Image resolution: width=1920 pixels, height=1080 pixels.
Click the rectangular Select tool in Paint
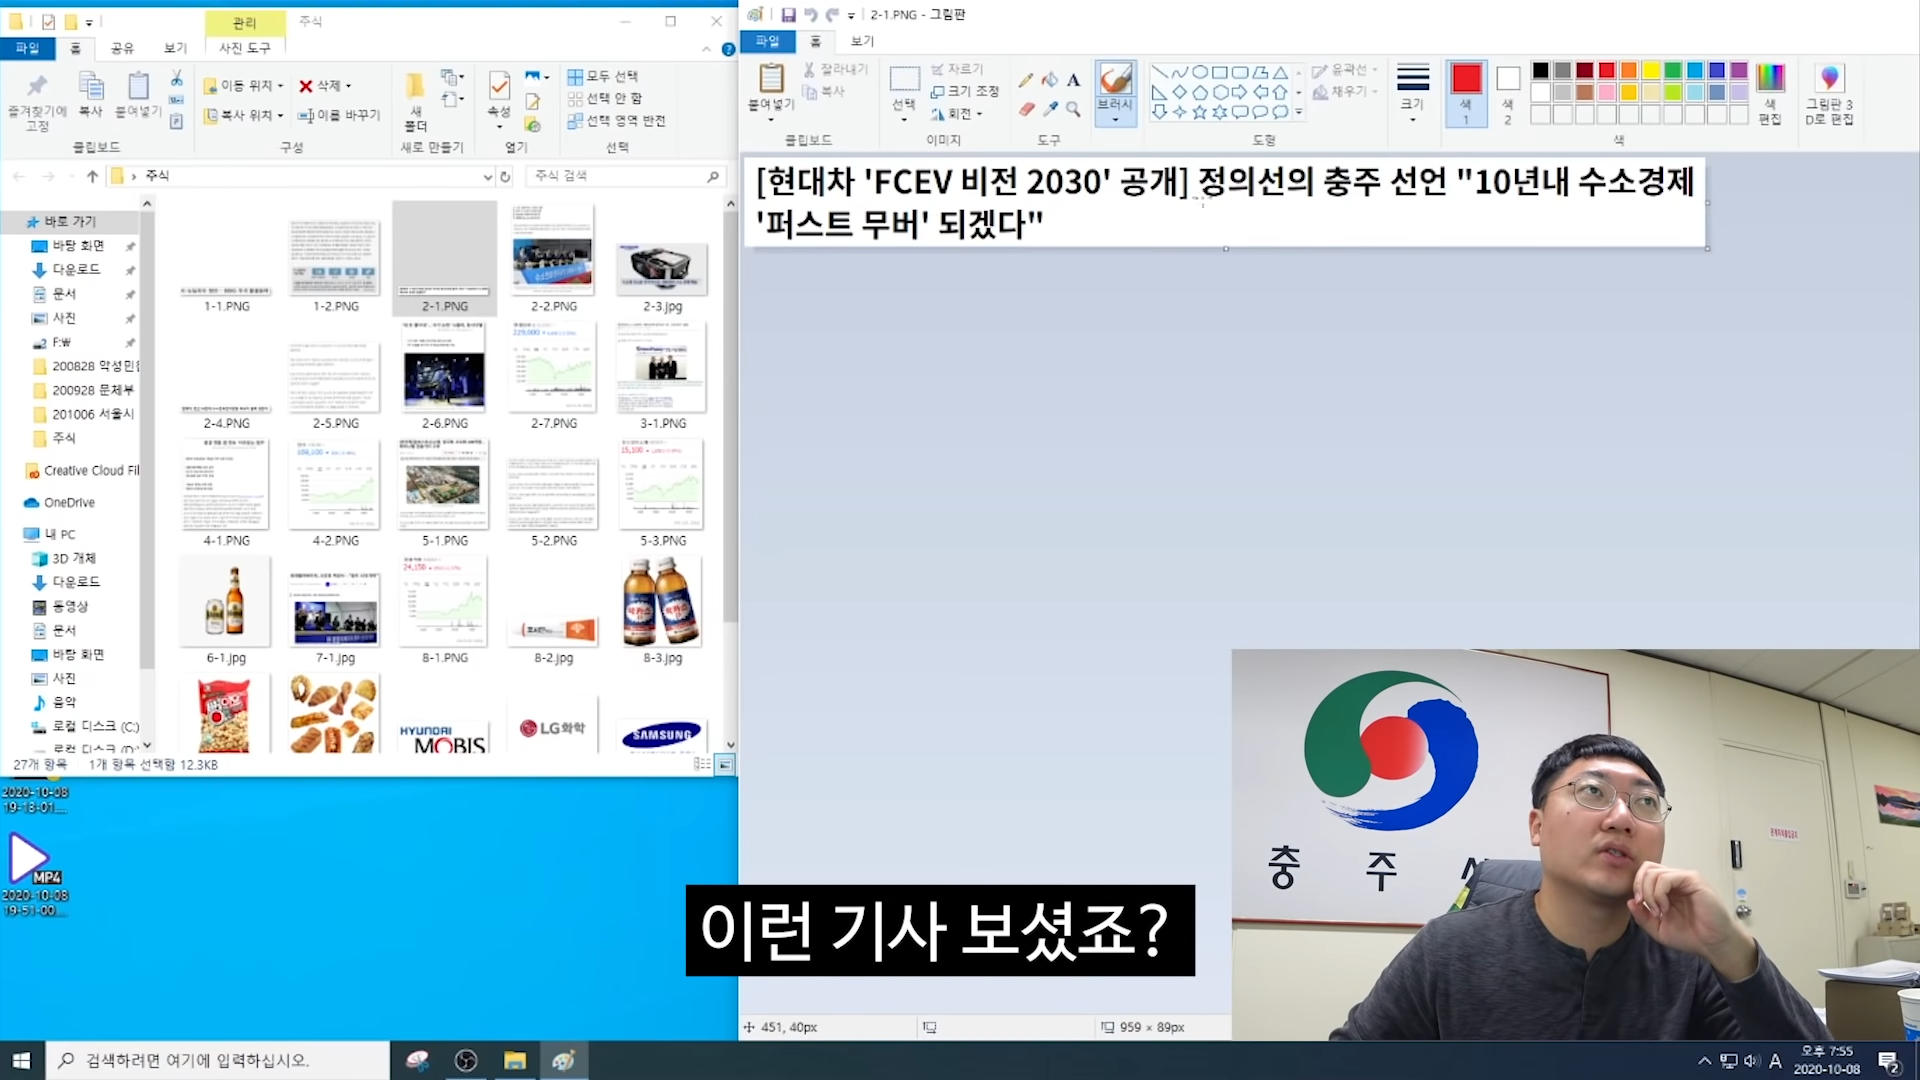[x=904, y=80]
